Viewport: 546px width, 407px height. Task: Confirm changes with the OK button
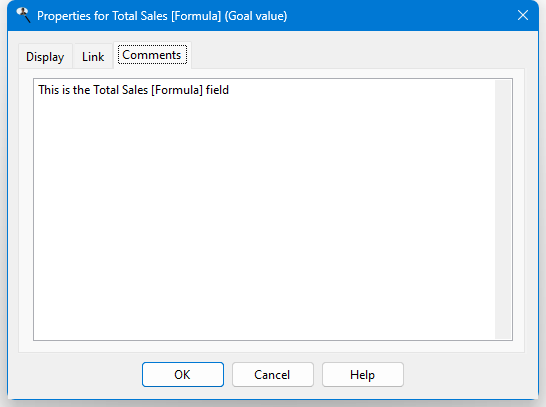tap(183, 375)
